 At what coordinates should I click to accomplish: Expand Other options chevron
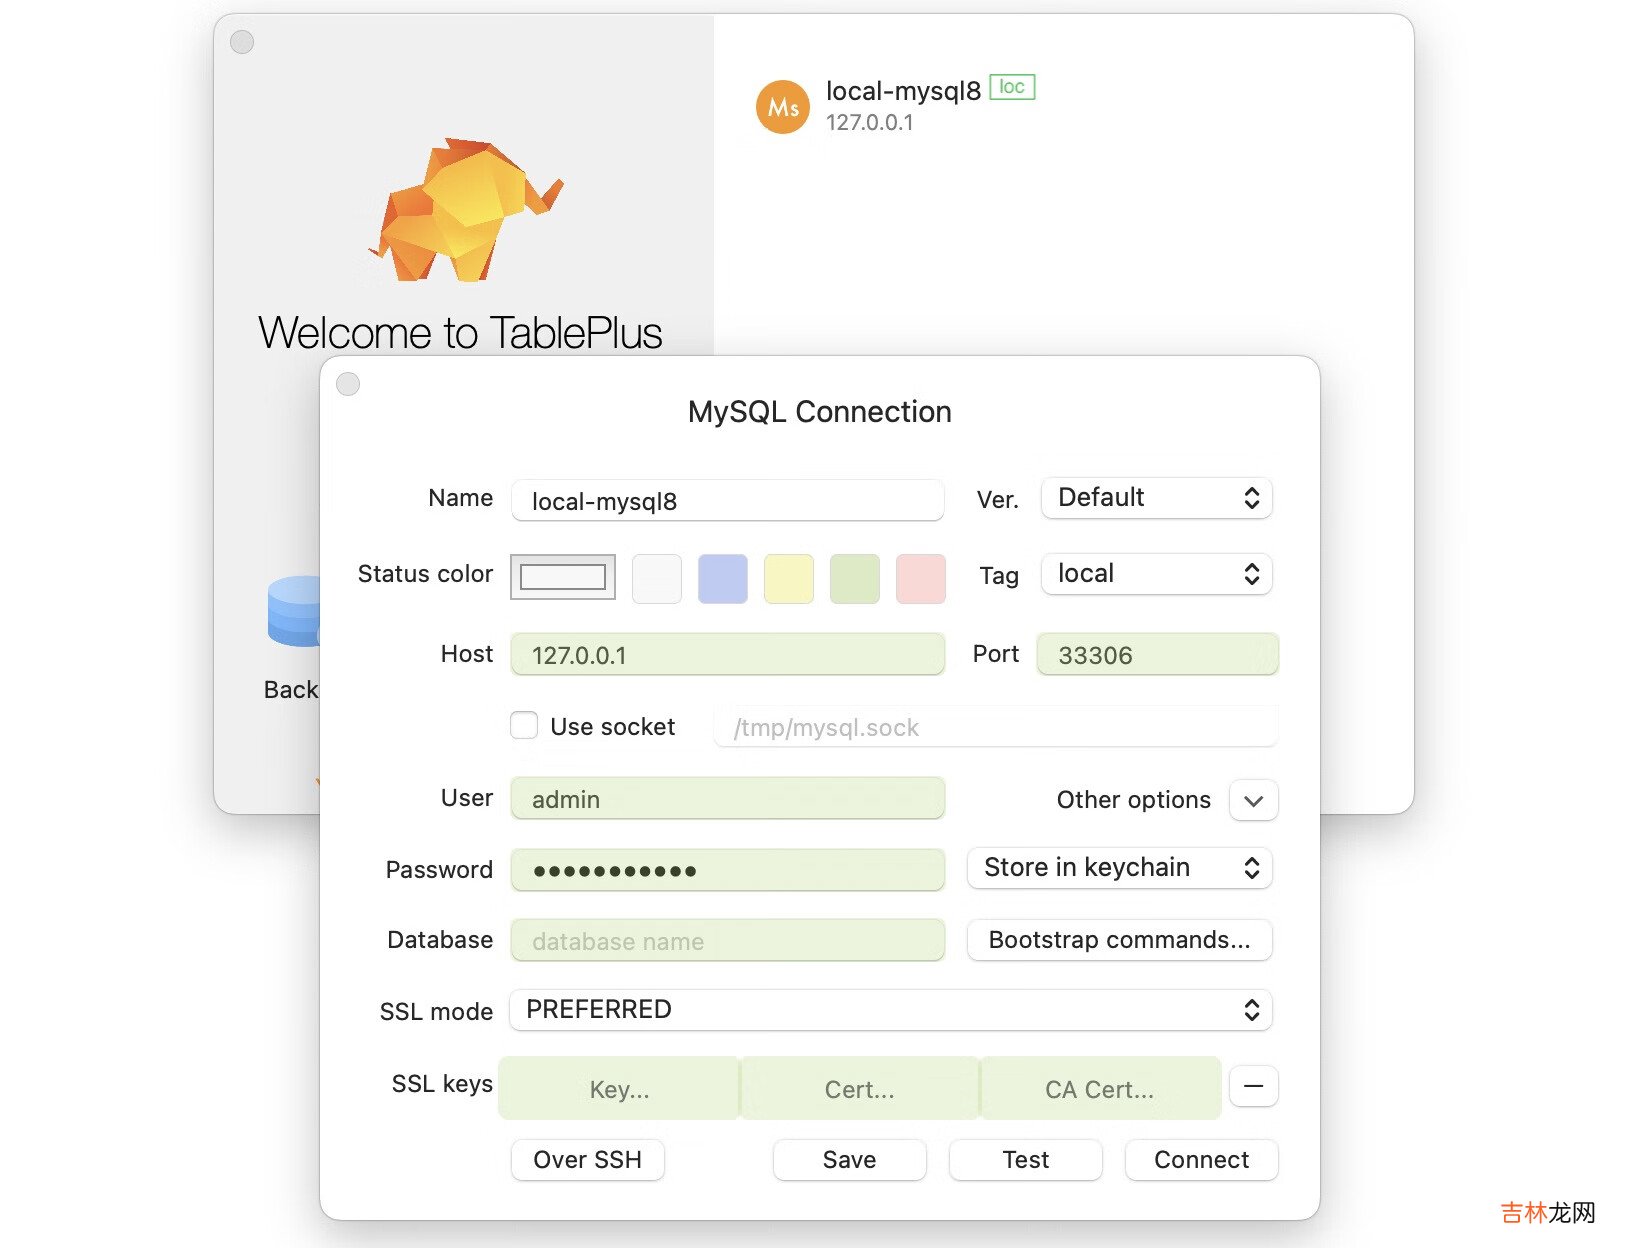click(1253, 800)
